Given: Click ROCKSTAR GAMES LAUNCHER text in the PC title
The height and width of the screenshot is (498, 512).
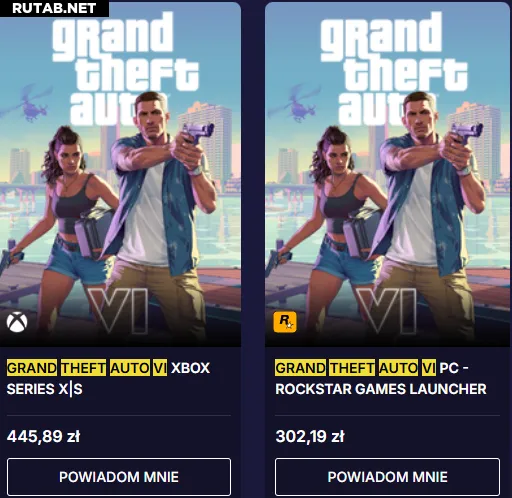Looking at the screenshot, I should [x=381, y=389].
